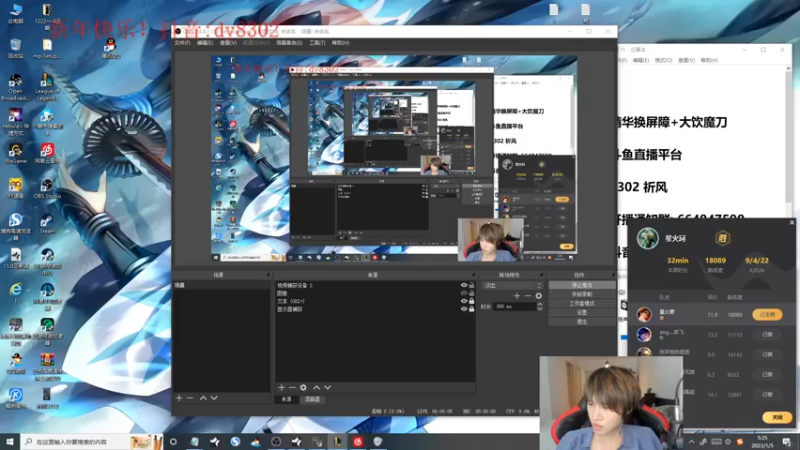Image resolution: width=800 pixels, height=450 pixels.
Task: Toggle visibility of 显示器捕获 source
Action: pos(464,309)
